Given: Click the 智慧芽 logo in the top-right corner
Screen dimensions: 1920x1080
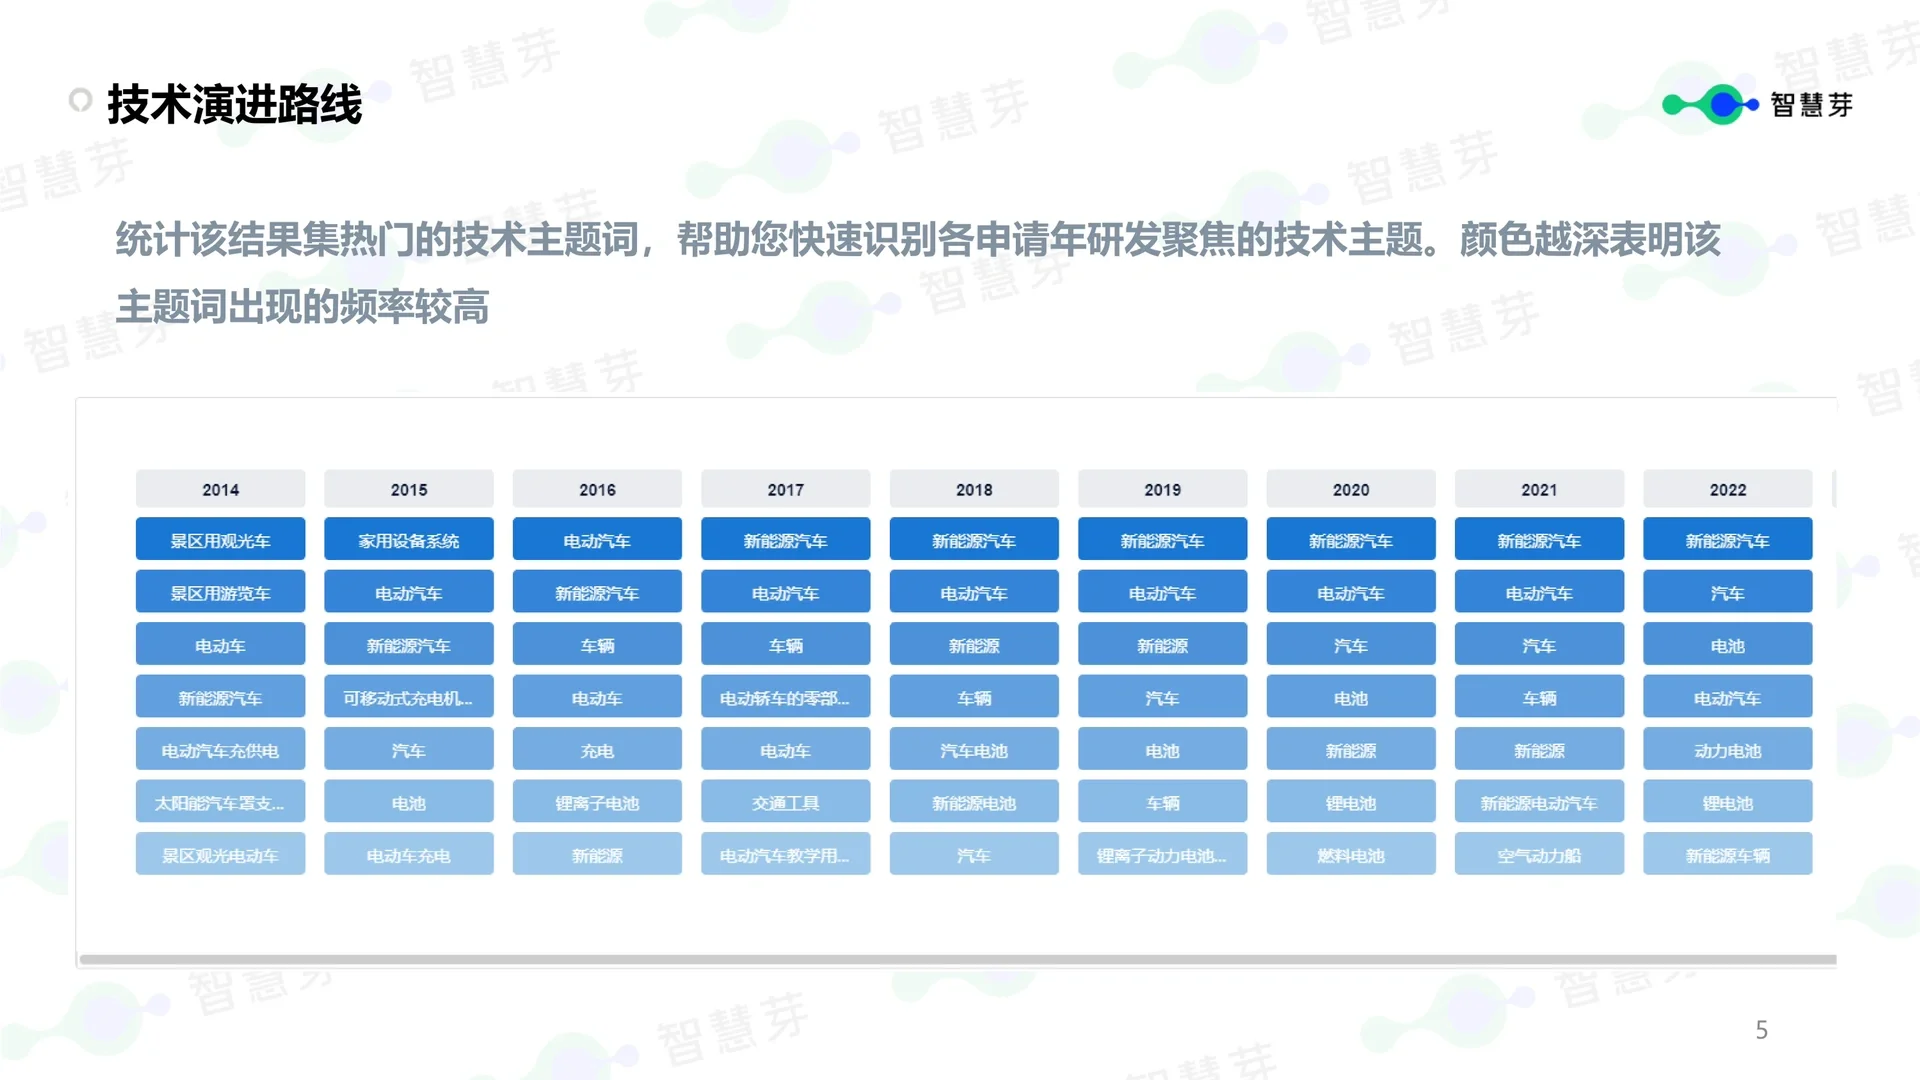Looking at the screenshot, I should point(1812,105).
